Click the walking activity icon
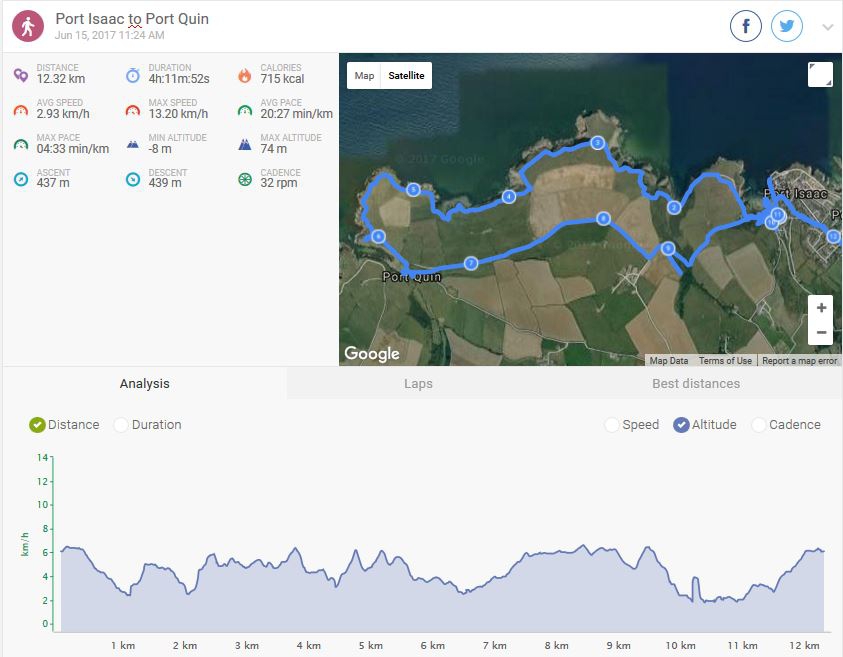The width and height of the screenshot is (843, 657). 28,26
